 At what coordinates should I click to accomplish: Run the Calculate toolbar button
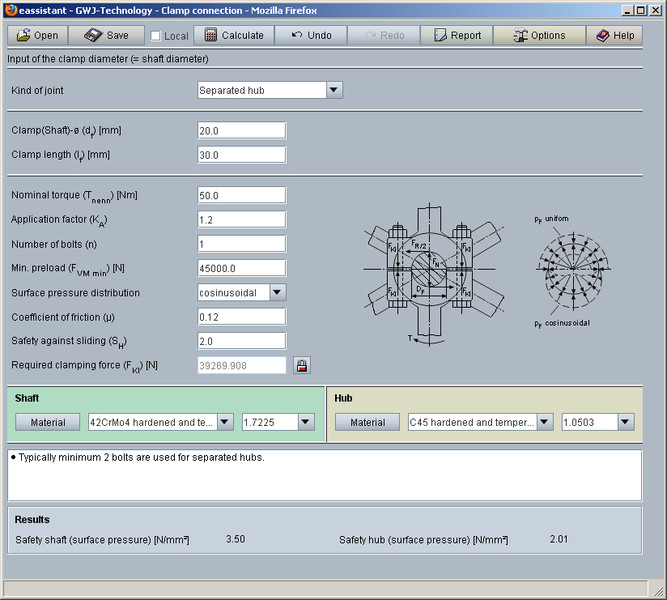(235, 35)
